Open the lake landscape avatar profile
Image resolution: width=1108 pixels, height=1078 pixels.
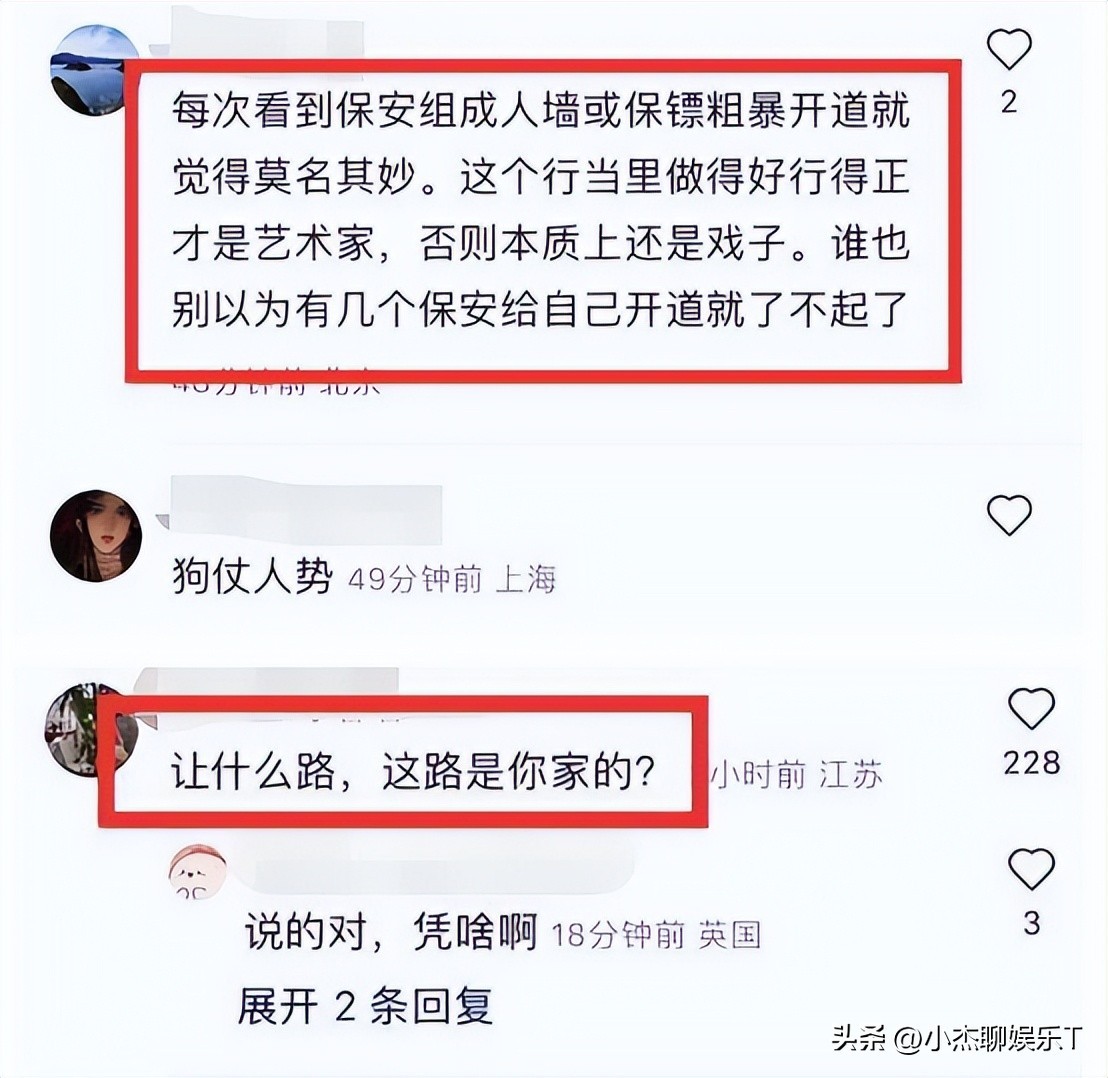point(94,70)
